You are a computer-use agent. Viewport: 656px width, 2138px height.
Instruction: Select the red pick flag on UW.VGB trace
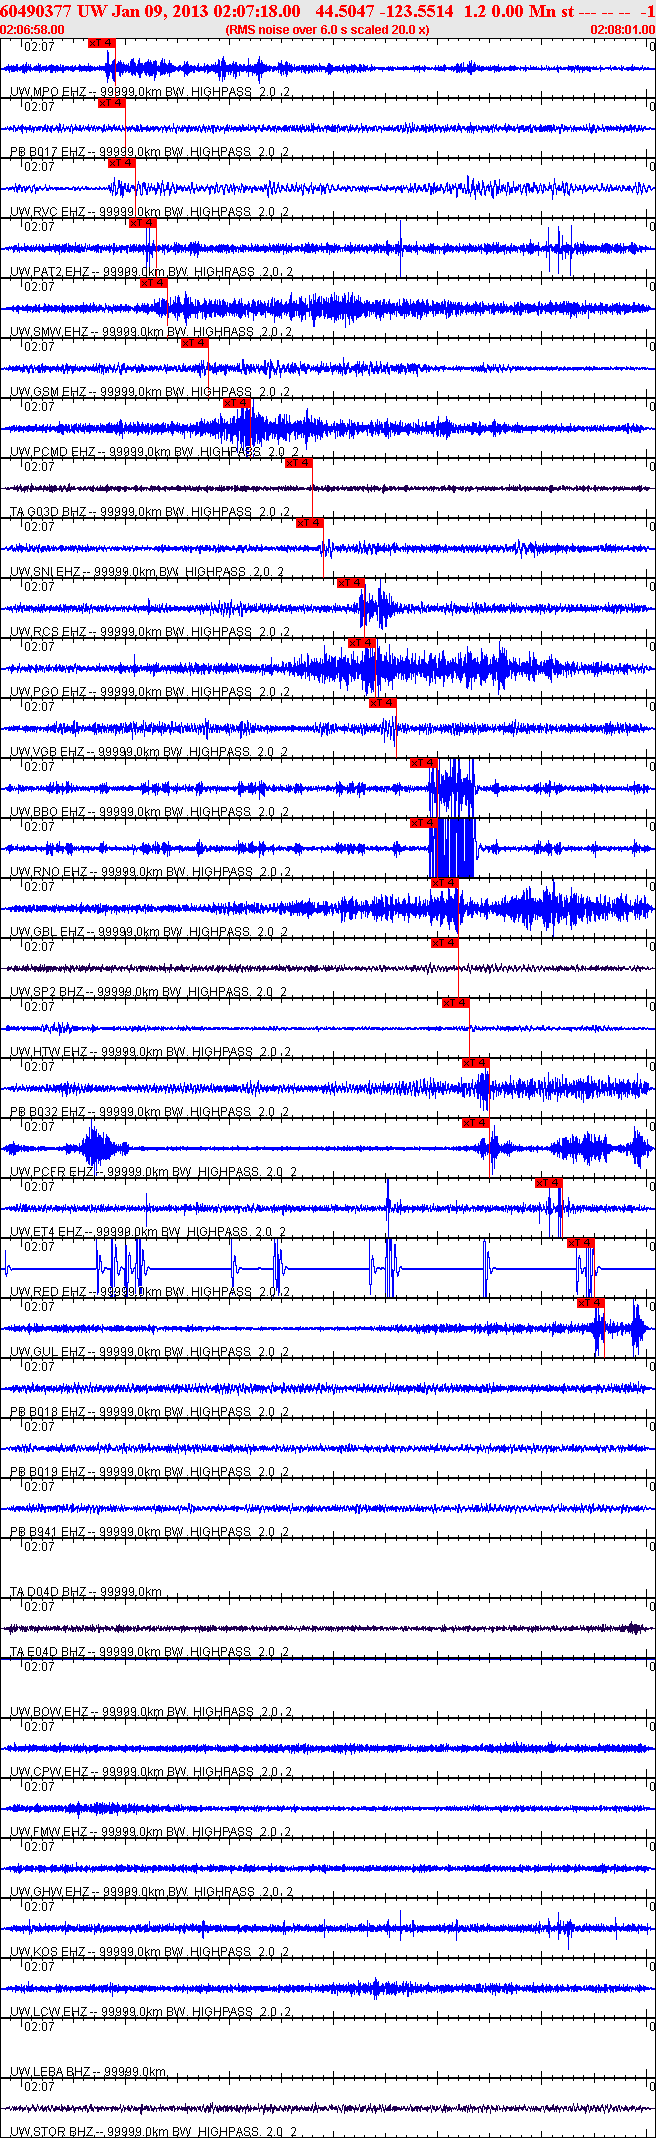[383, 703]
